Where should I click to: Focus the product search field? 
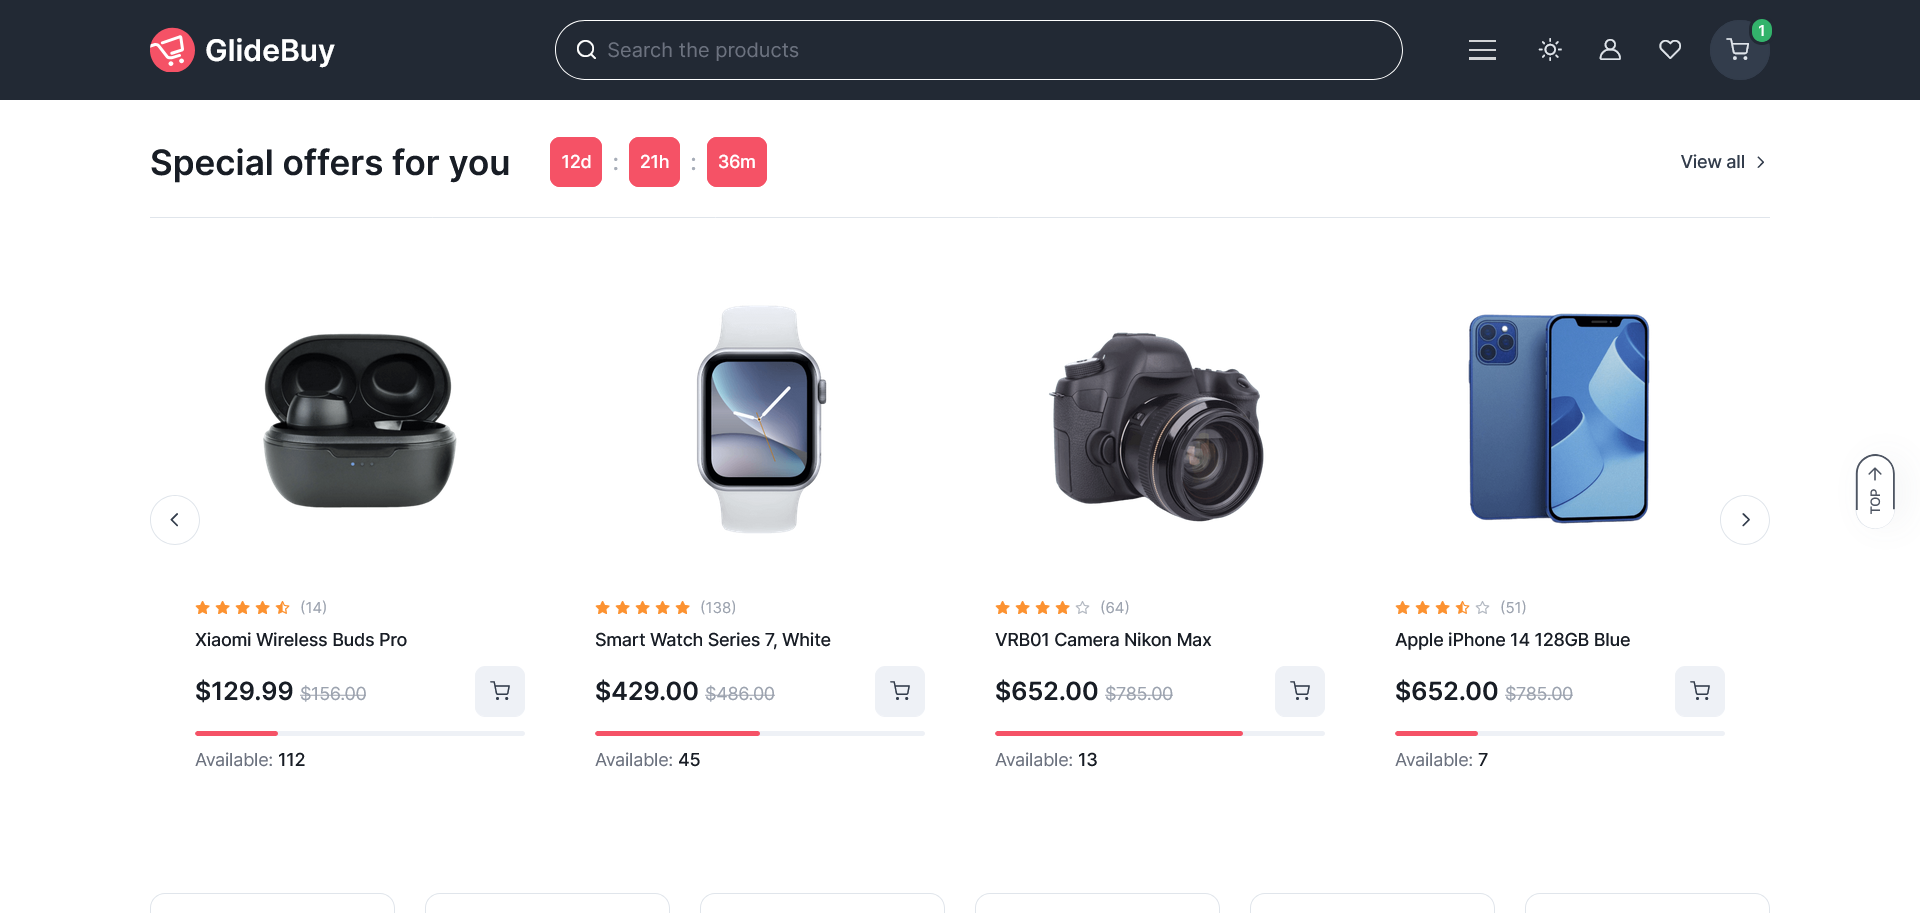(x=978, y=50)
